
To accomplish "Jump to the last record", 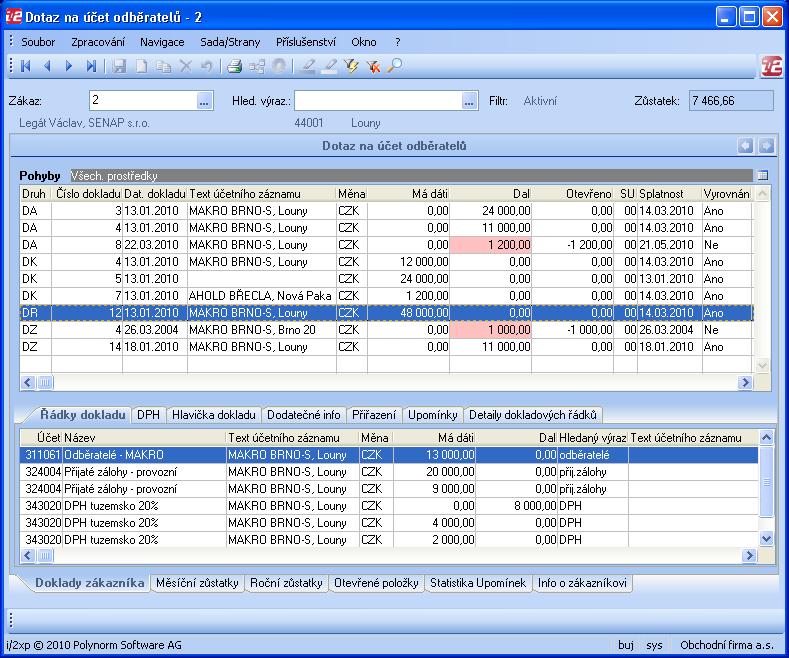I will tap(91, 66).
